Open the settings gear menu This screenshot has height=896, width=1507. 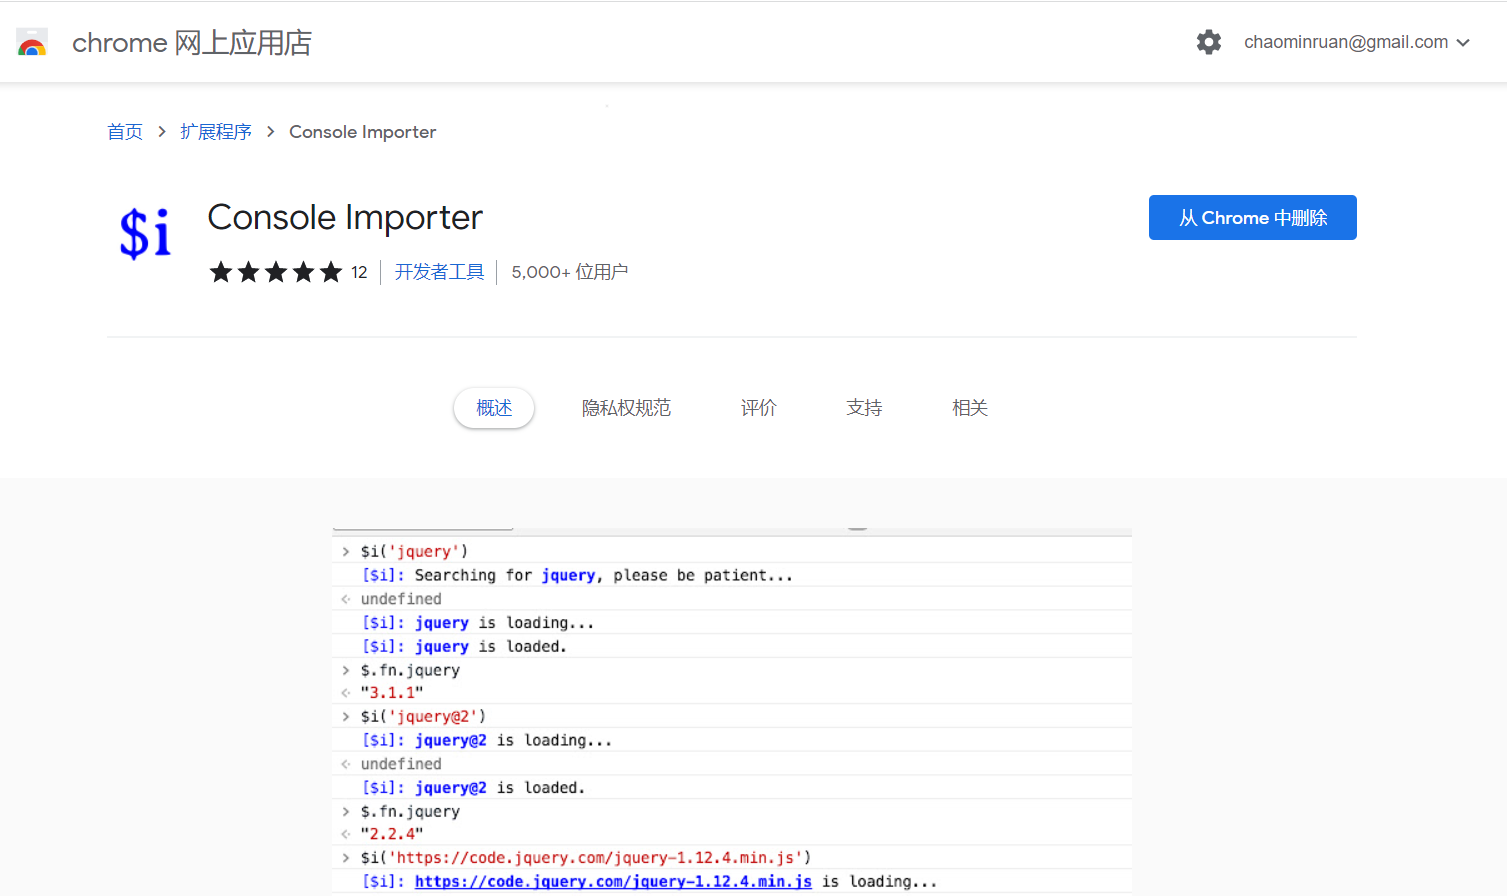[x=1208, y=42]
